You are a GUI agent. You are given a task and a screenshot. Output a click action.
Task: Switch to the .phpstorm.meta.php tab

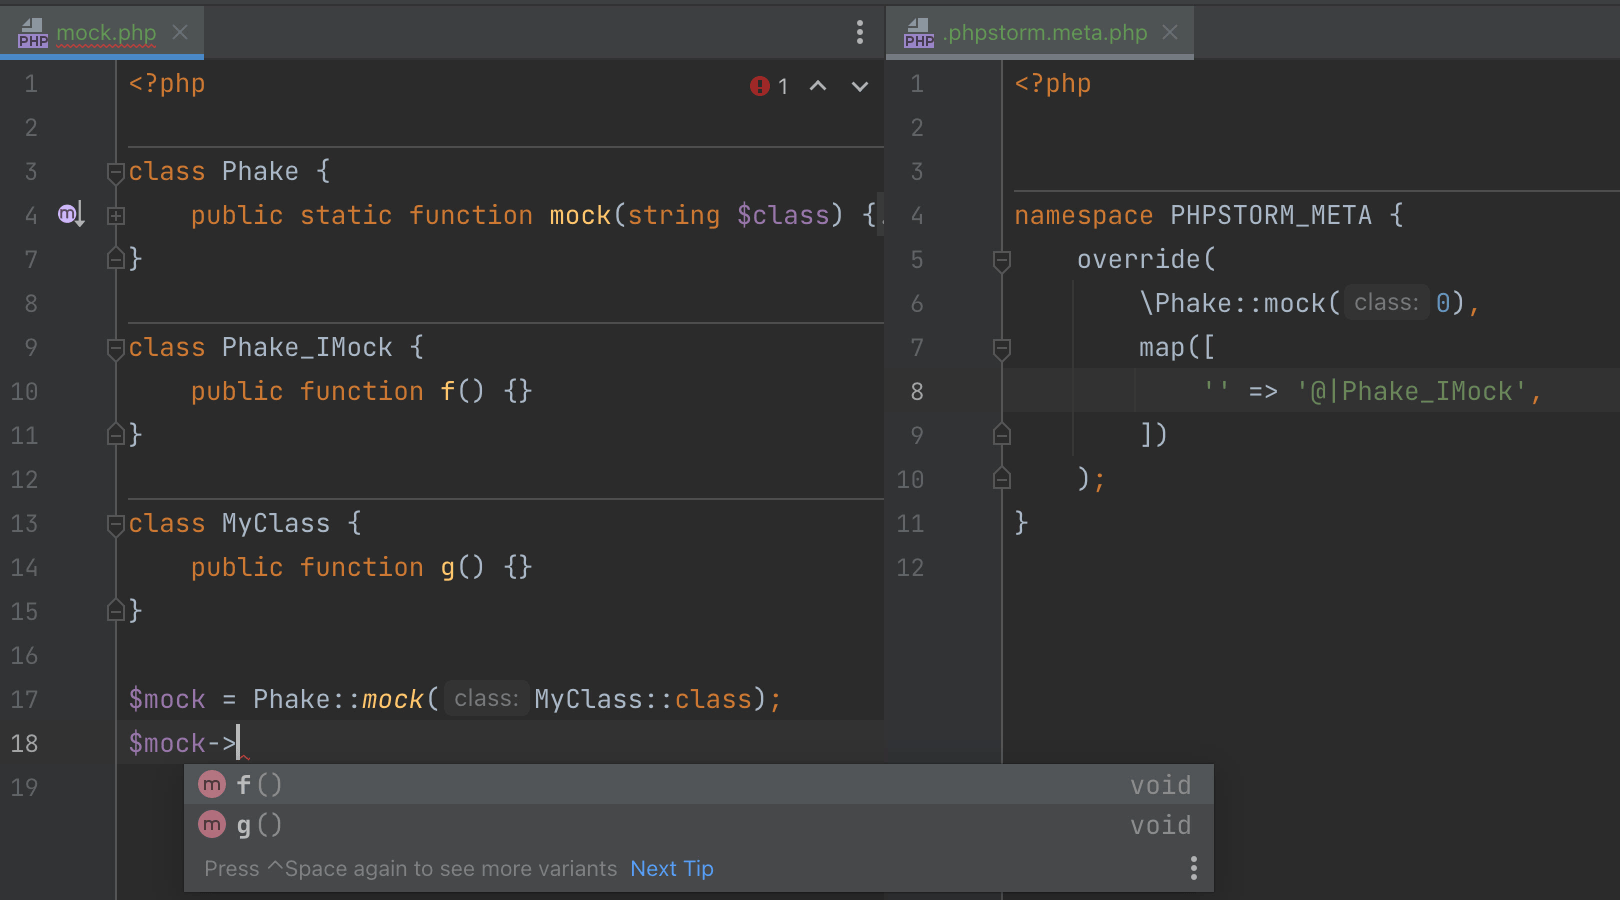(1045, 33)
